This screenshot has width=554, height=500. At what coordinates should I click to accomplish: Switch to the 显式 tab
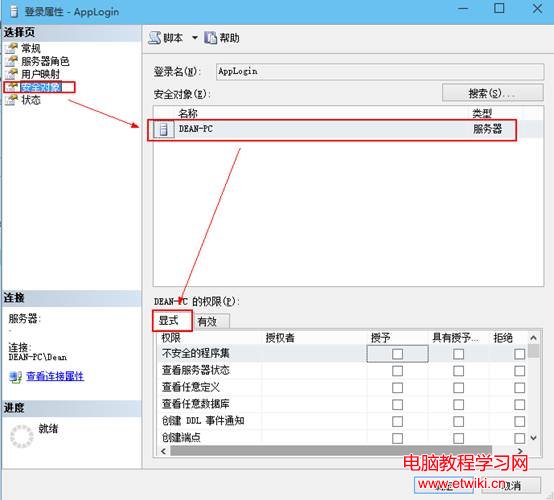172,321
